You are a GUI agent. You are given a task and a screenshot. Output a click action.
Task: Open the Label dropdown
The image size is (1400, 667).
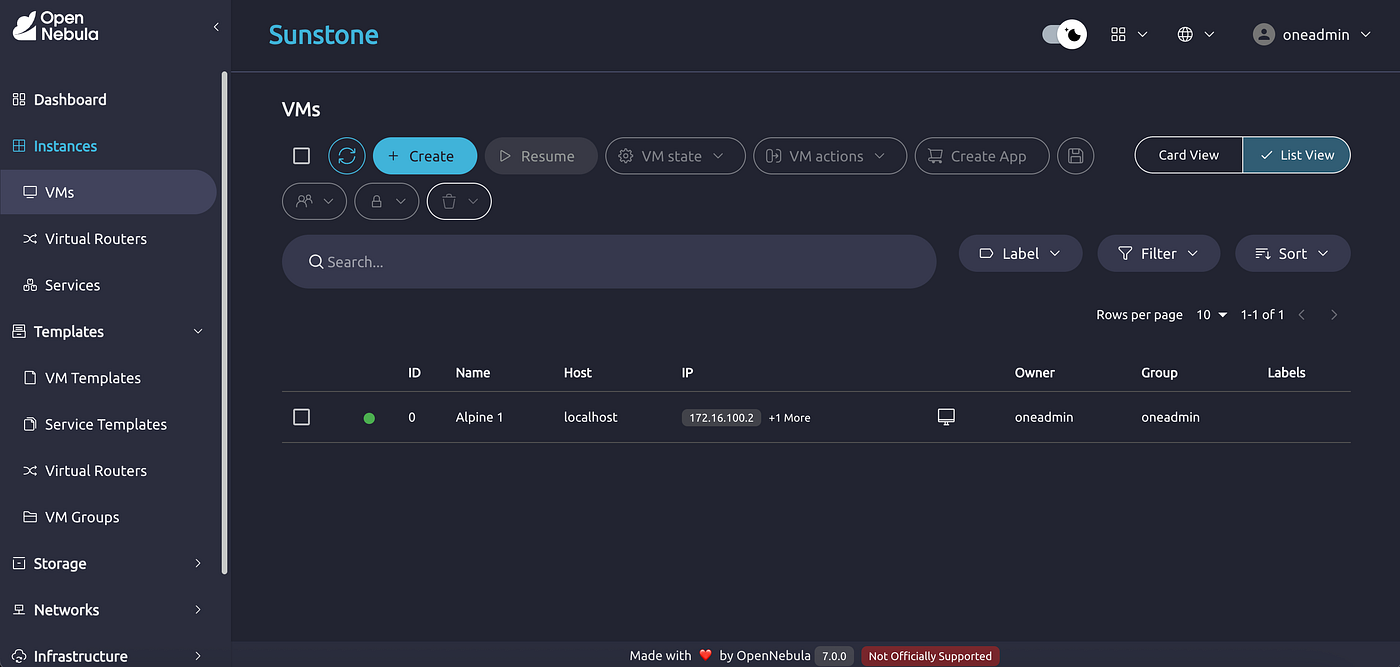click(x=1020, y=253)
